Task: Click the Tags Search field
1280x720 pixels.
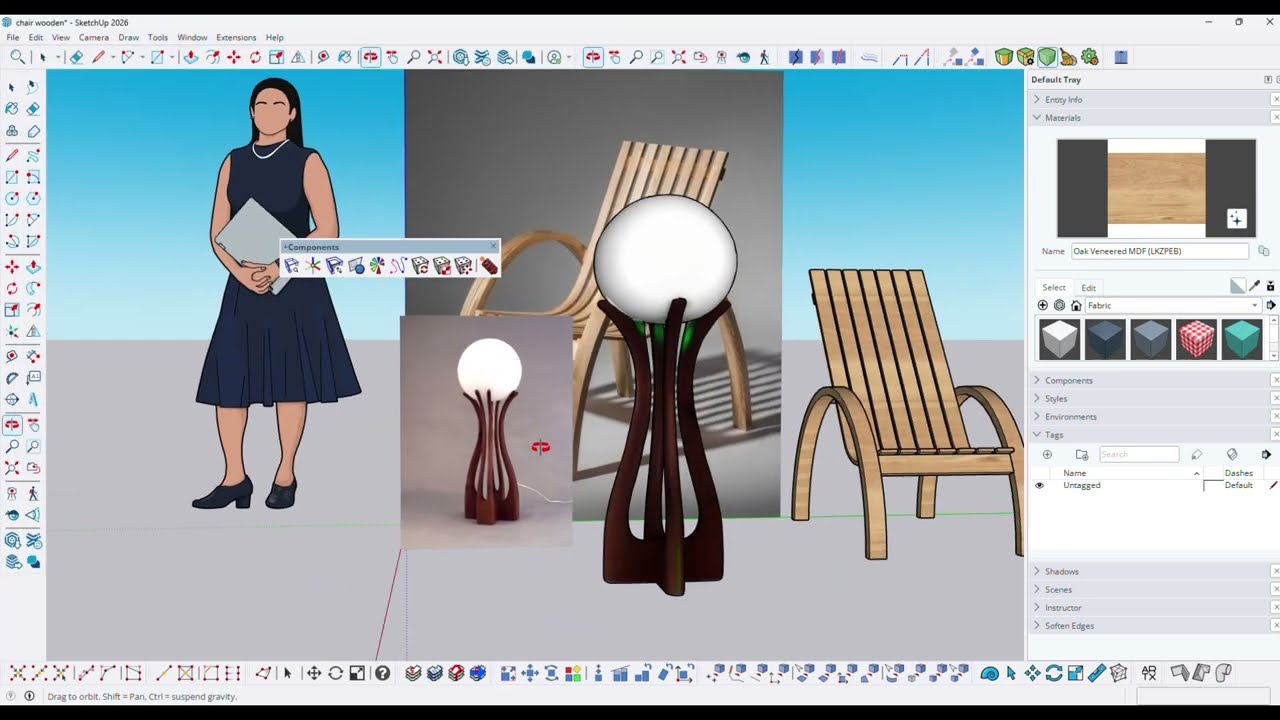Action: pyautogui.click(x=1139, y=455)
